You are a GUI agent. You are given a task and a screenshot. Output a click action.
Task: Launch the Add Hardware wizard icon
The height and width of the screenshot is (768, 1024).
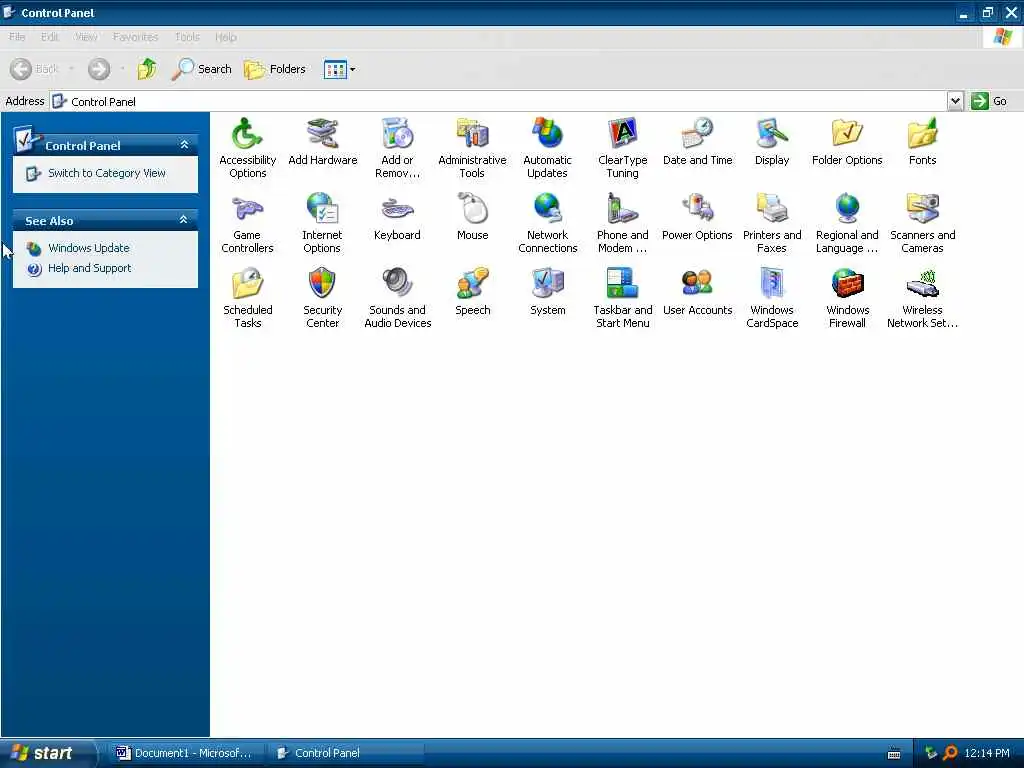pyautogui.click(x=323, y=133)
